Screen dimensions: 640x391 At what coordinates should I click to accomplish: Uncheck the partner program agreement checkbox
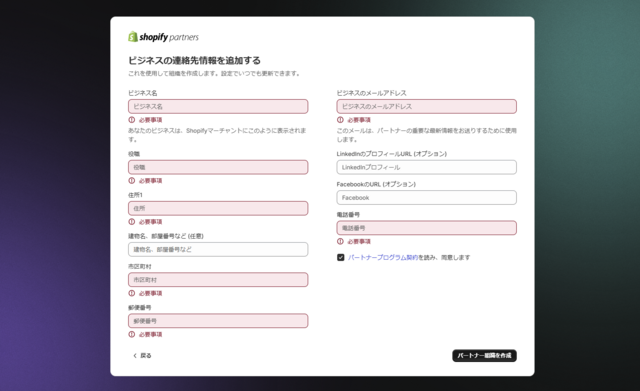tap(340, 257)
